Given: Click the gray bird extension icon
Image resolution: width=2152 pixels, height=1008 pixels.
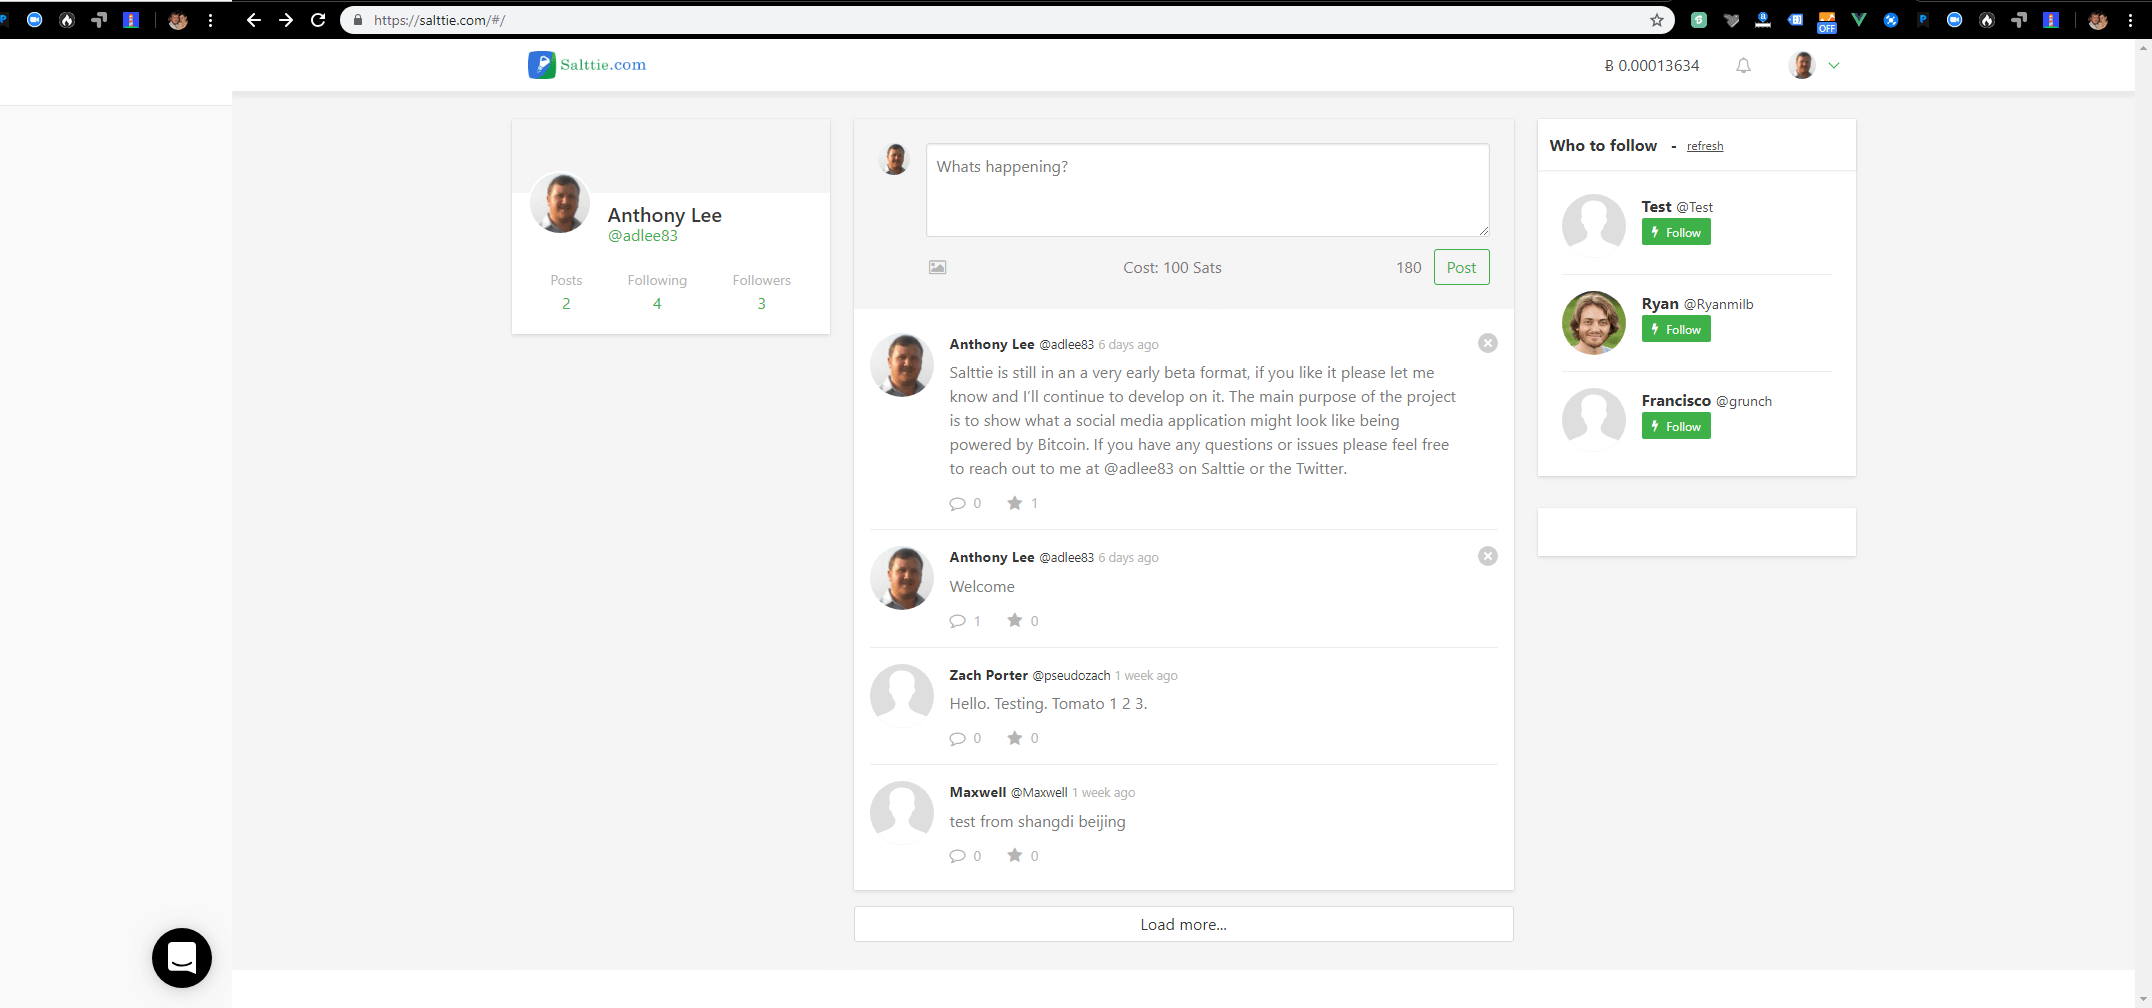Looking at the screenshot, I should 1731,20.
